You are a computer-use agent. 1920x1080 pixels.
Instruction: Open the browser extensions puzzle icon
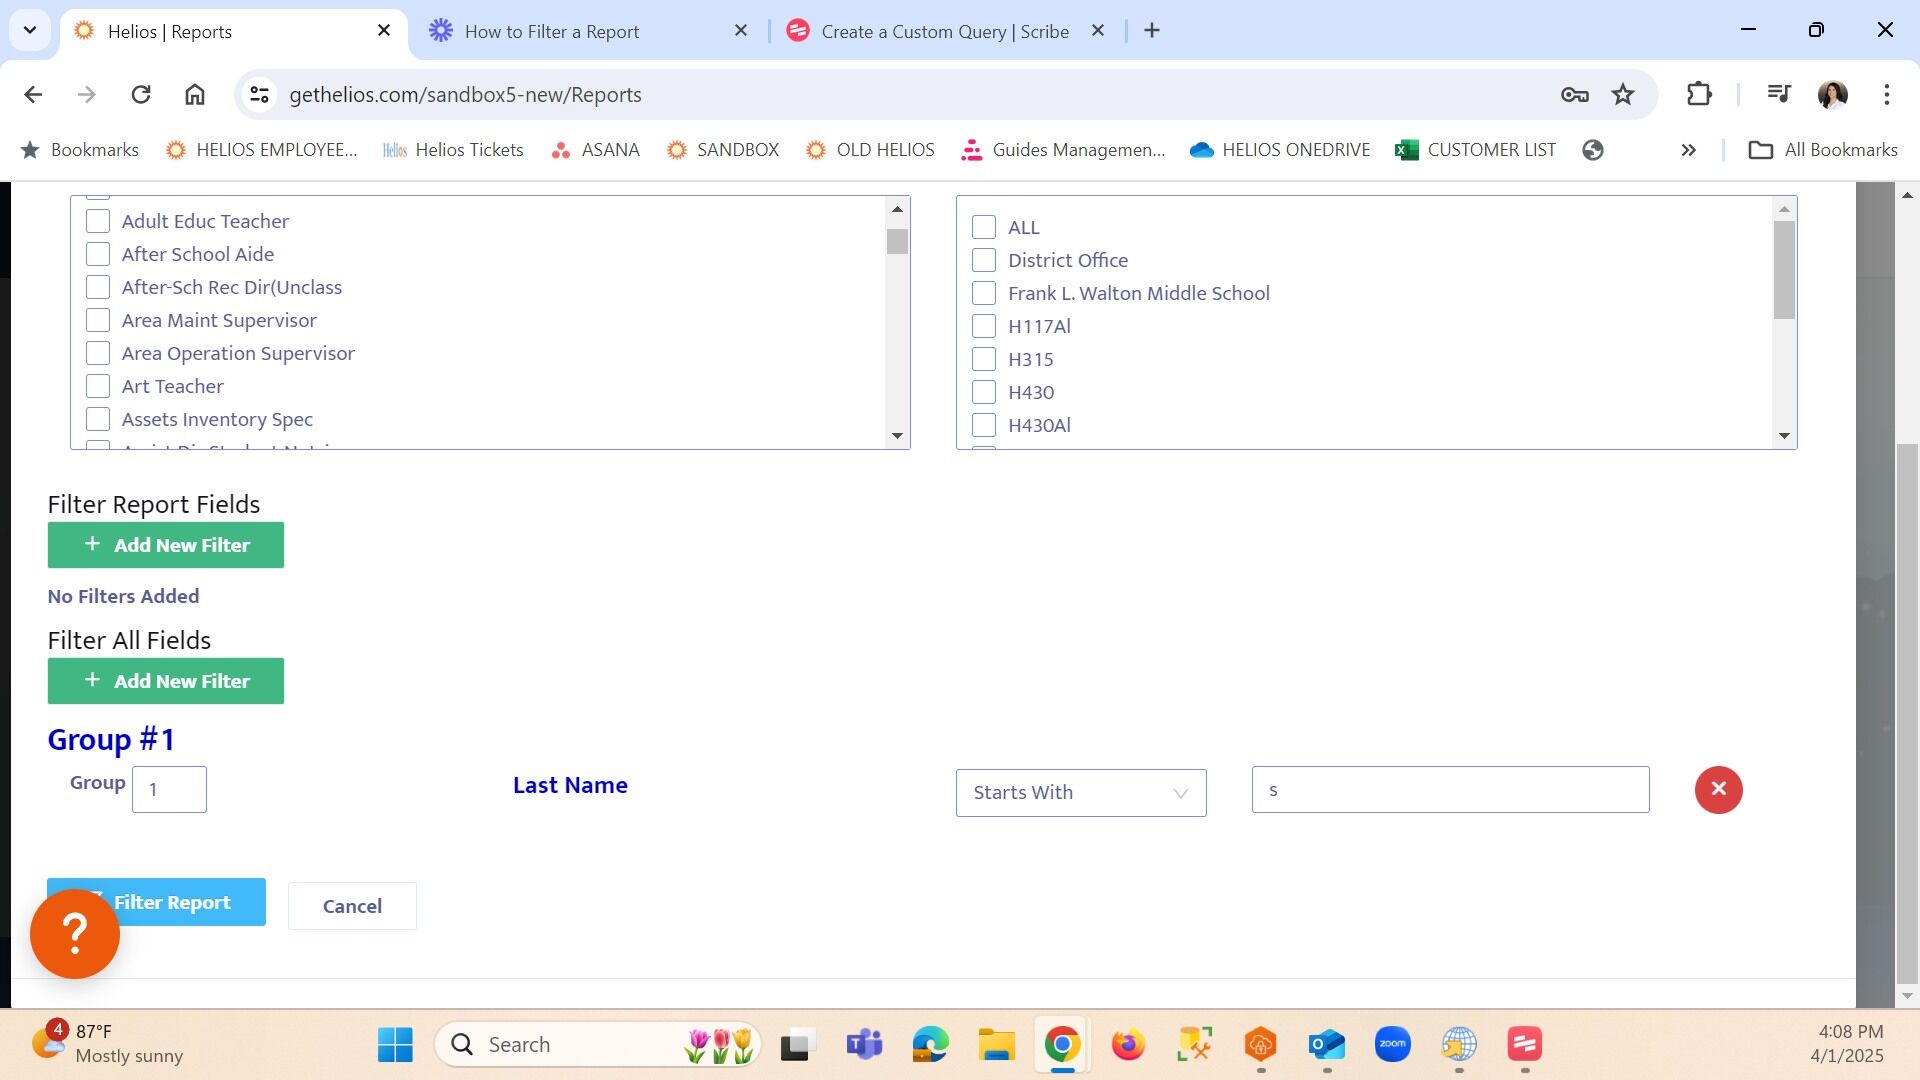pos(1699,94)
